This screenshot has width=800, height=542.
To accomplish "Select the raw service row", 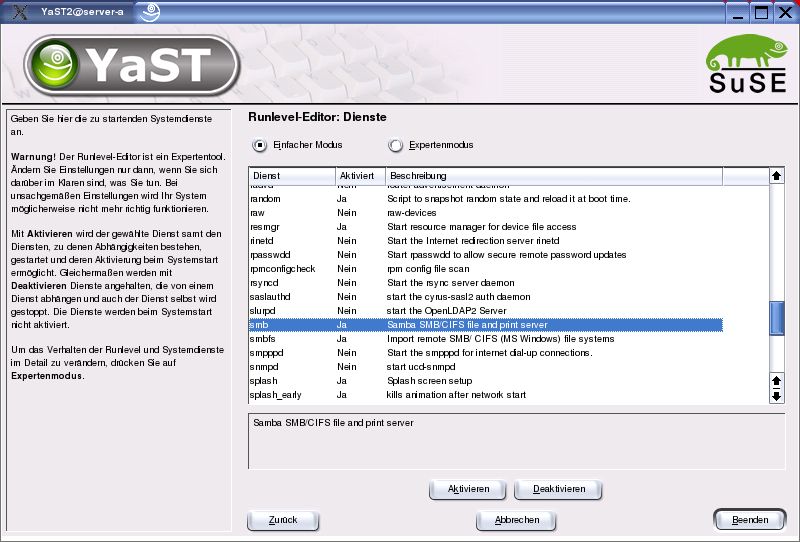I will click(x=486, y=213).
